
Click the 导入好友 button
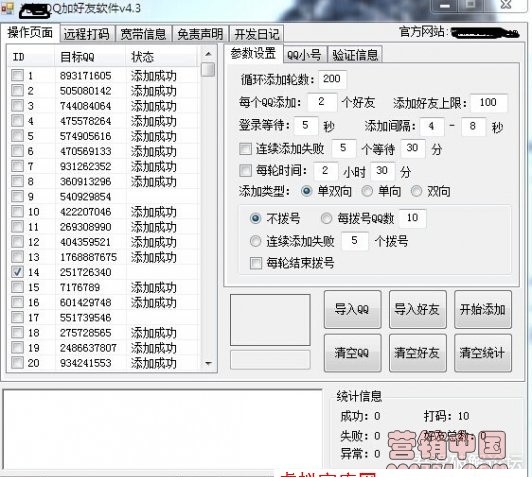tap(417, 309)
